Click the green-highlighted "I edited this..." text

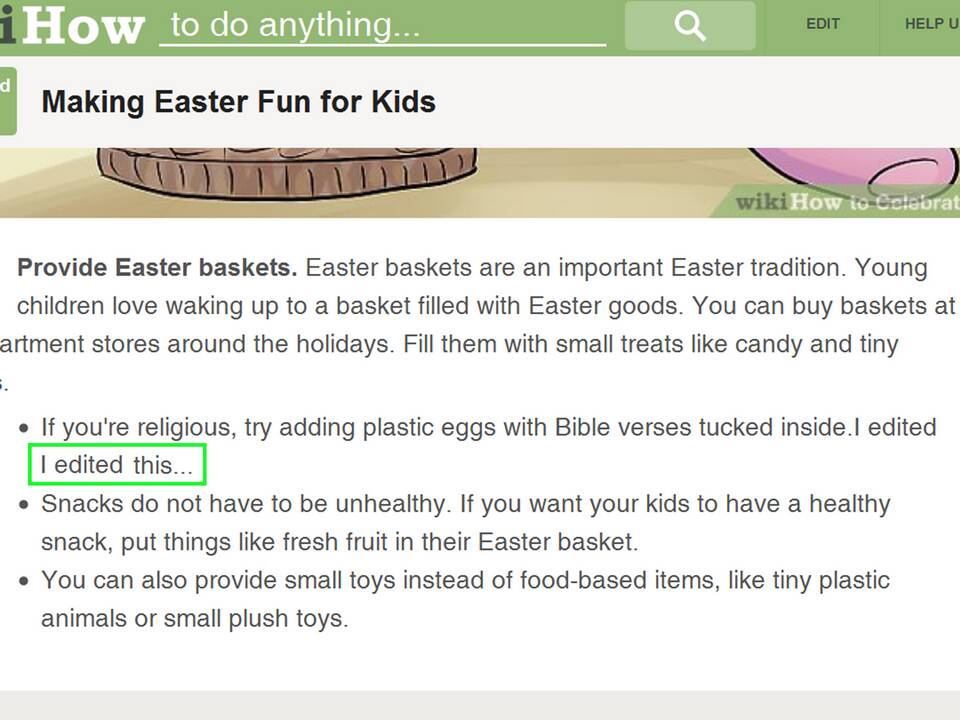coord(117,465)
